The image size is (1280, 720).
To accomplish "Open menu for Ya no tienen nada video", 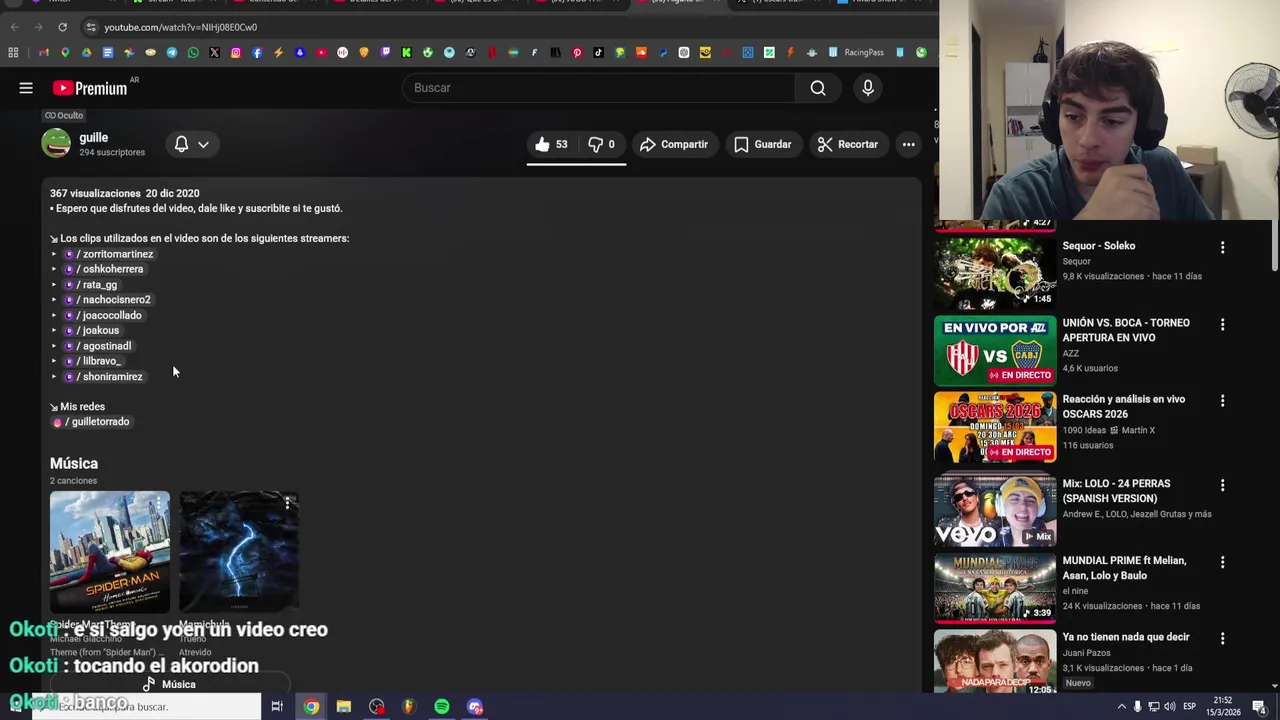I will [1222, 638].
